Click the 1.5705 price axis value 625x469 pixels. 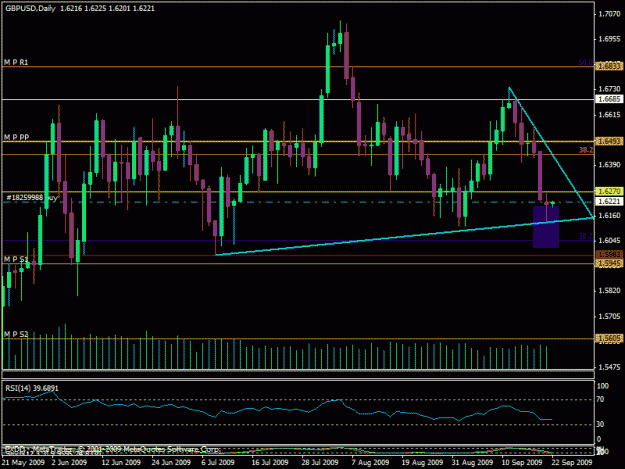coord(609,316)
